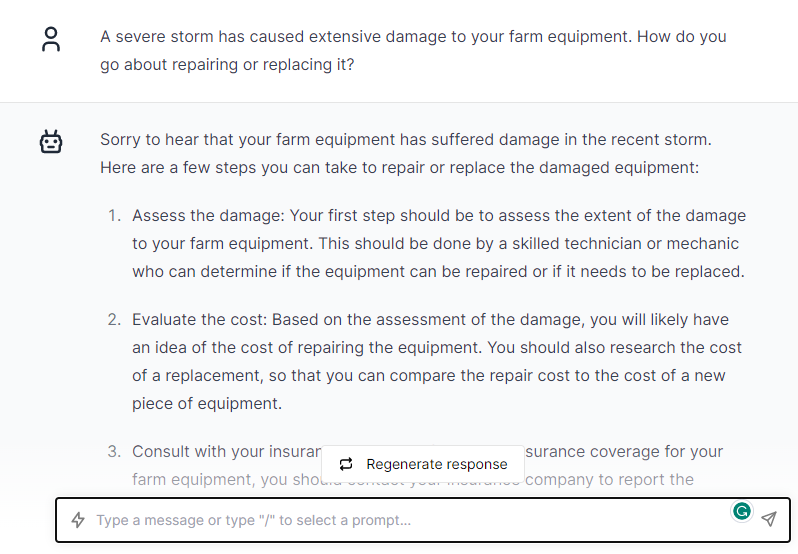
Task: Click 'go about repairing or replacing it?' line
Action: click(x=227, y=65)
